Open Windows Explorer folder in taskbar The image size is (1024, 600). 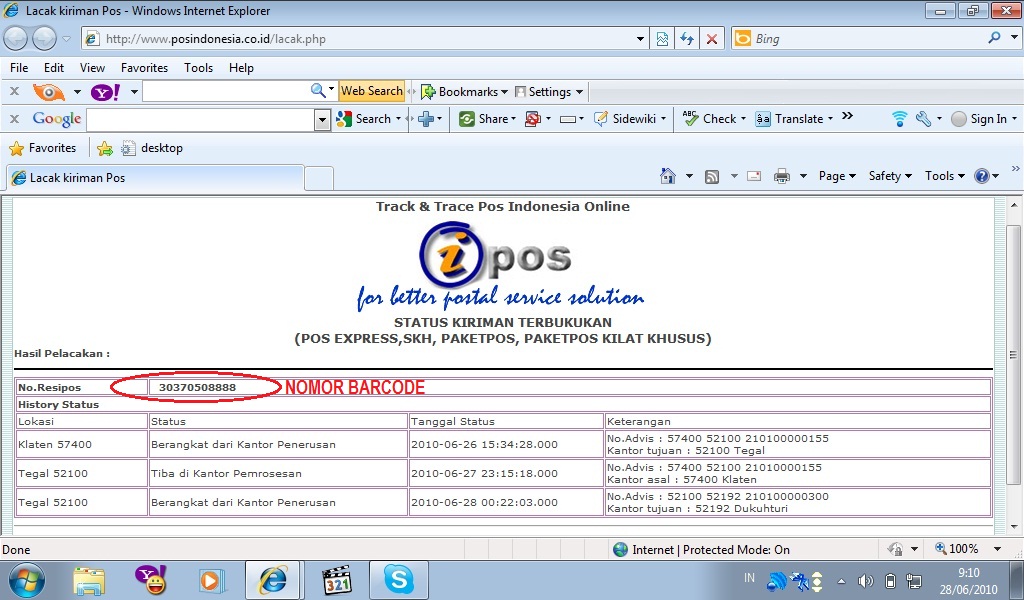[89, 580]
